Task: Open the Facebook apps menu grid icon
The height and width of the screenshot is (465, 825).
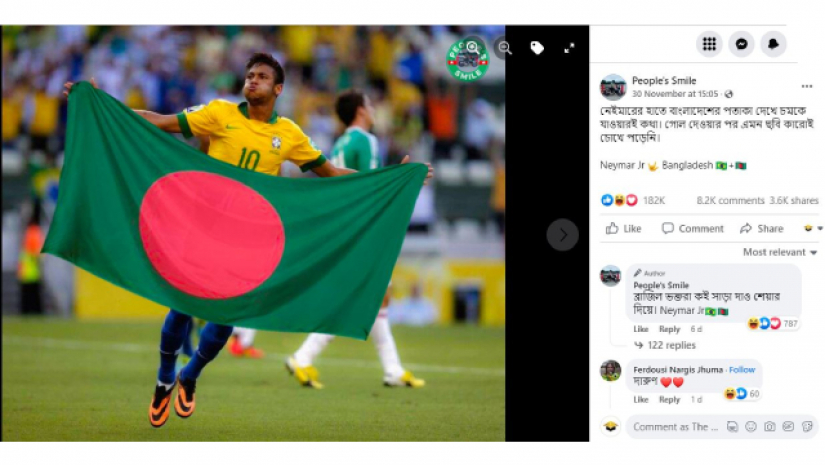Action: coord(709,44)
